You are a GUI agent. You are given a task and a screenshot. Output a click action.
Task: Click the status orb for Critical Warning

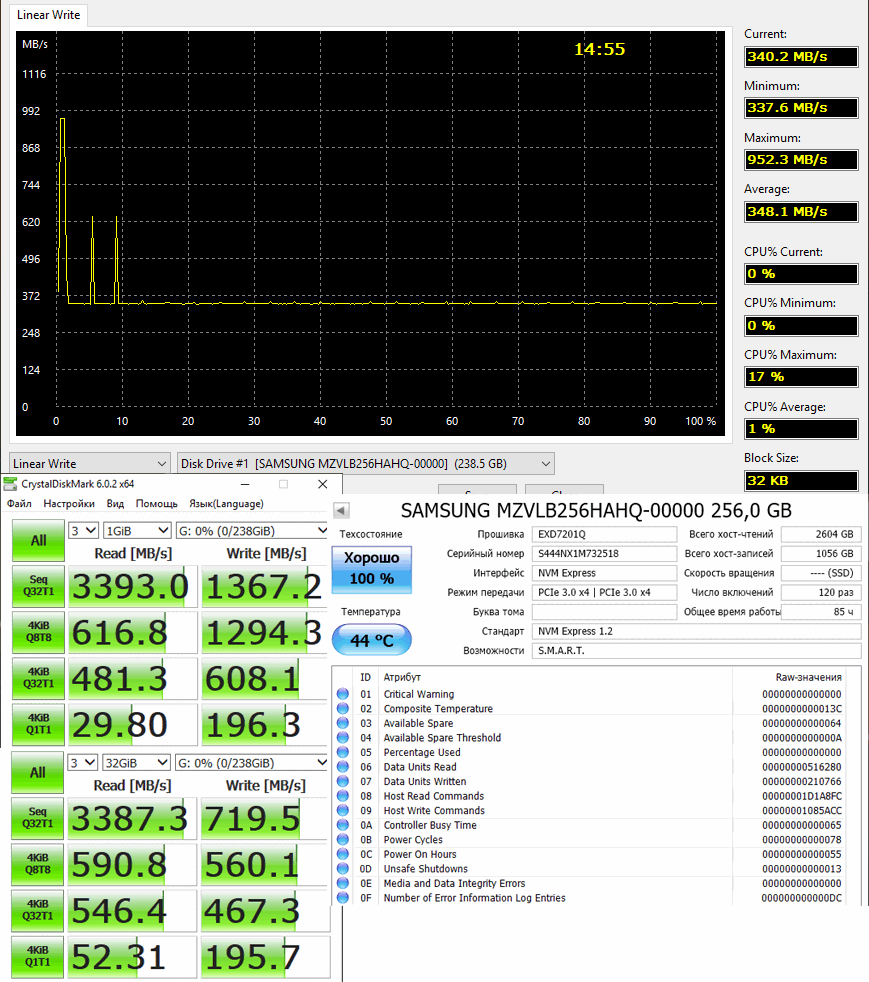[342, 694]
